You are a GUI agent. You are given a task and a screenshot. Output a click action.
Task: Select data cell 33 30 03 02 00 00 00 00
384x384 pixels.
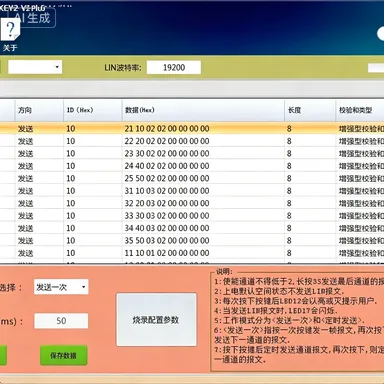click(x=167, y=216)
